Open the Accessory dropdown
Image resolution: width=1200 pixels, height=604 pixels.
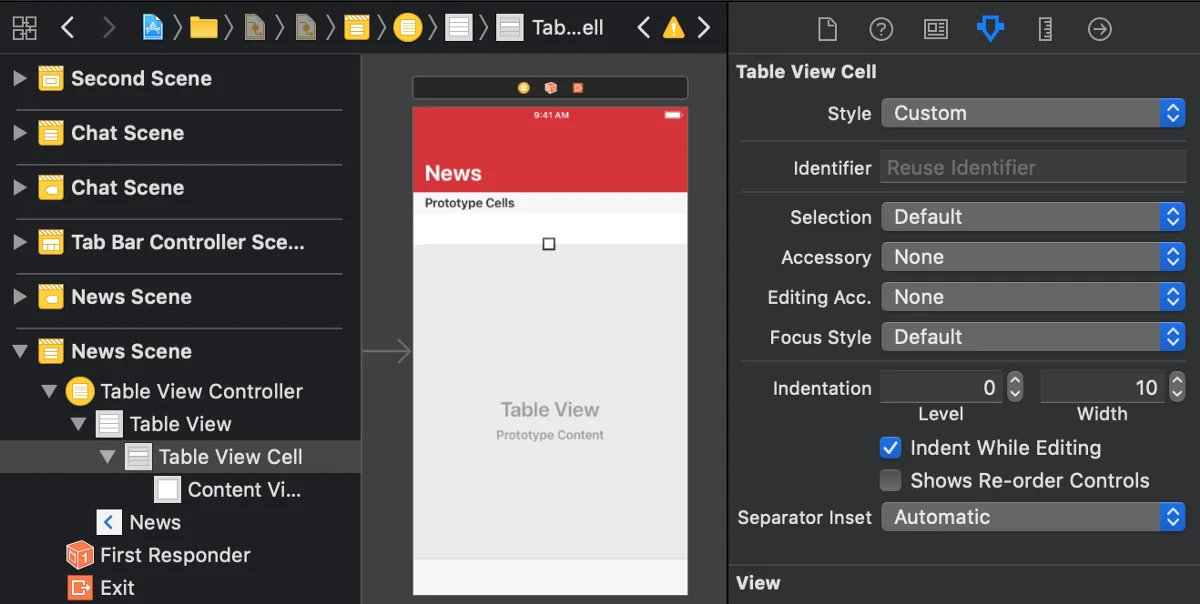1033,257
